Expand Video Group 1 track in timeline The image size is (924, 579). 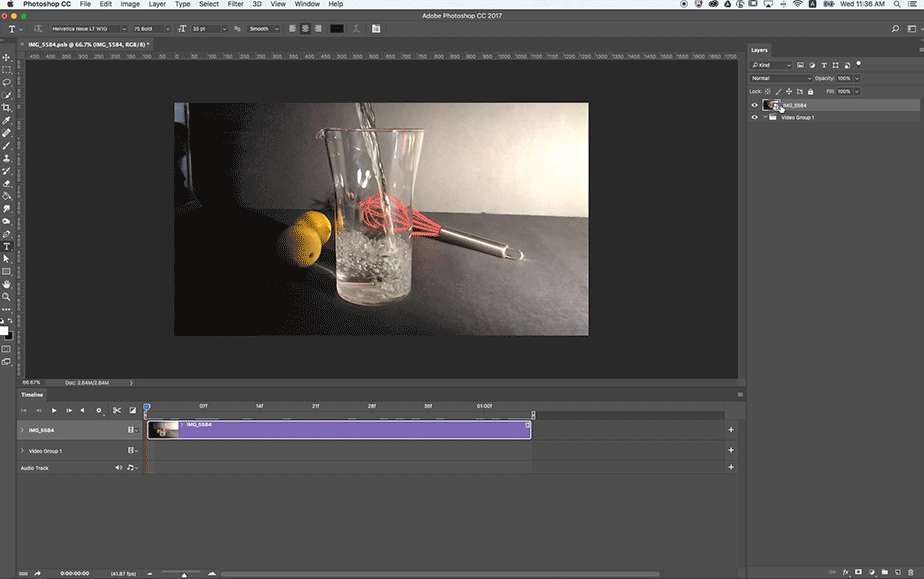[x=22, y=451]
